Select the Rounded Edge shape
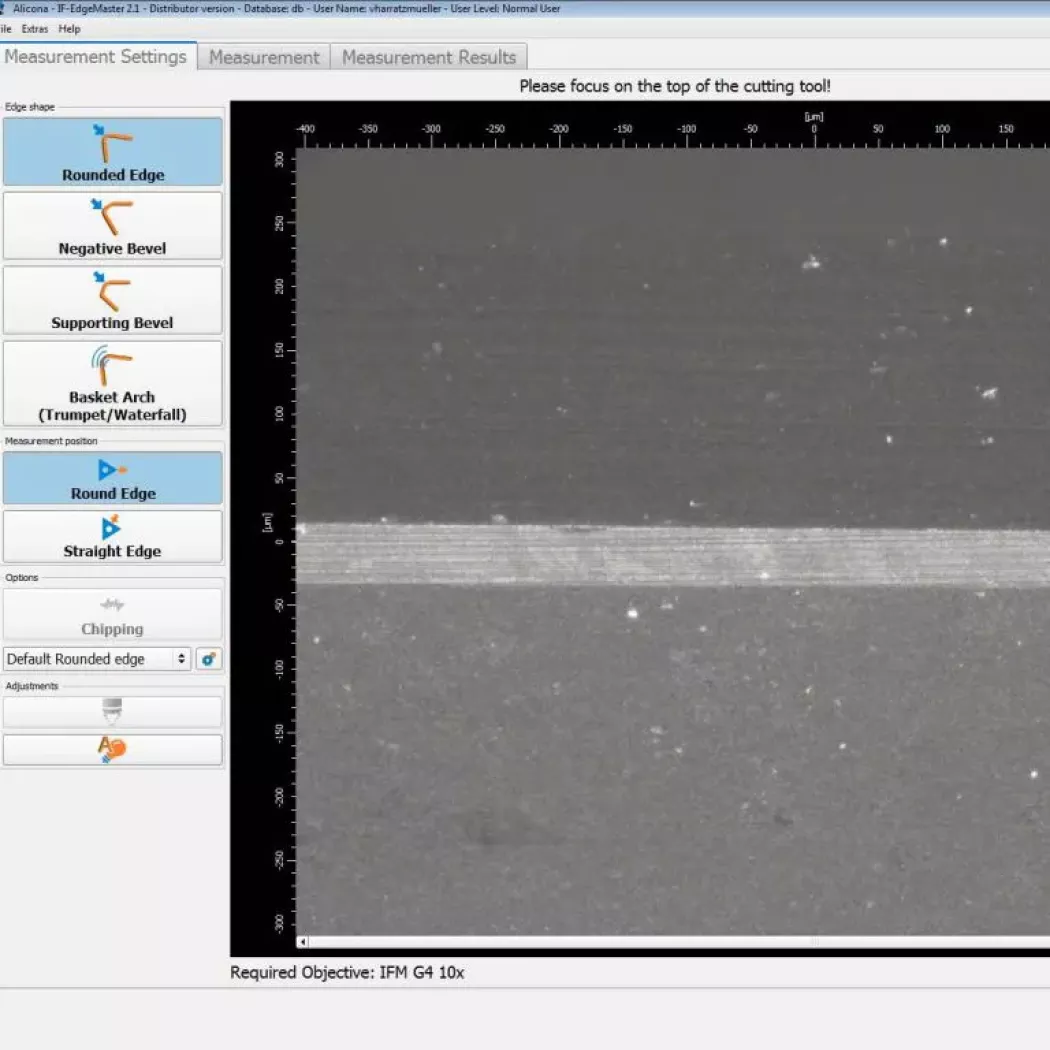The image size is (1050, 1050). [112, 152]
